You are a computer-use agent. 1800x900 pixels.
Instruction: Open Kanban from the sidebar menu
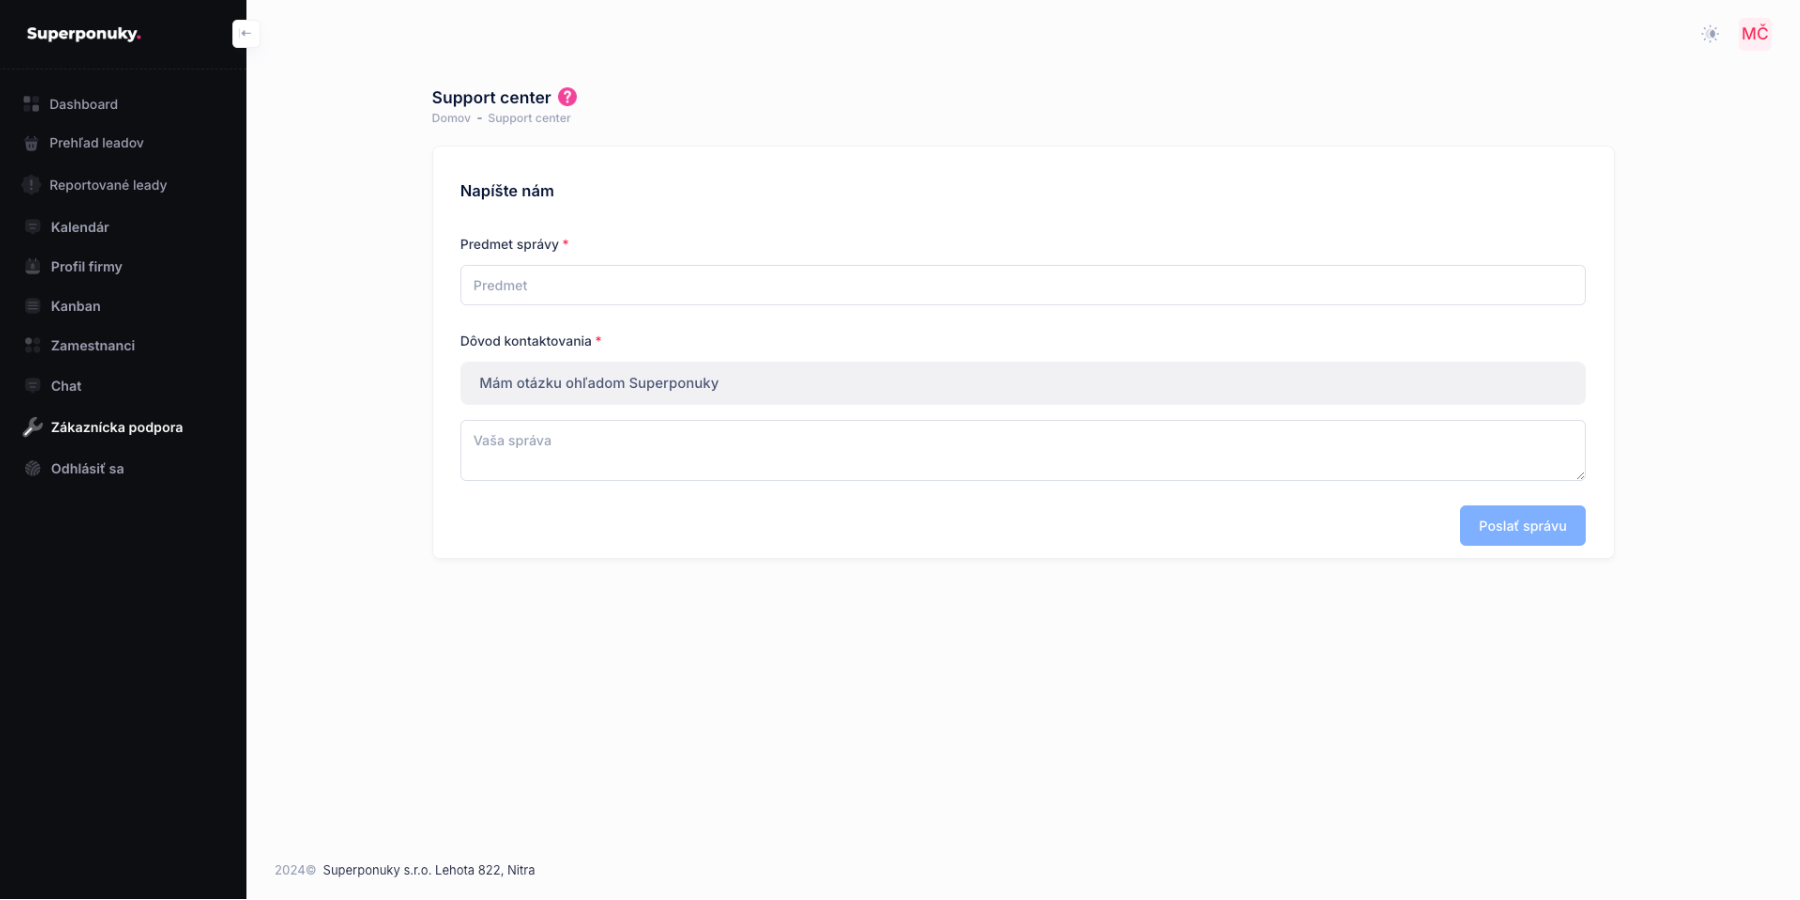(x=75, y=306)
